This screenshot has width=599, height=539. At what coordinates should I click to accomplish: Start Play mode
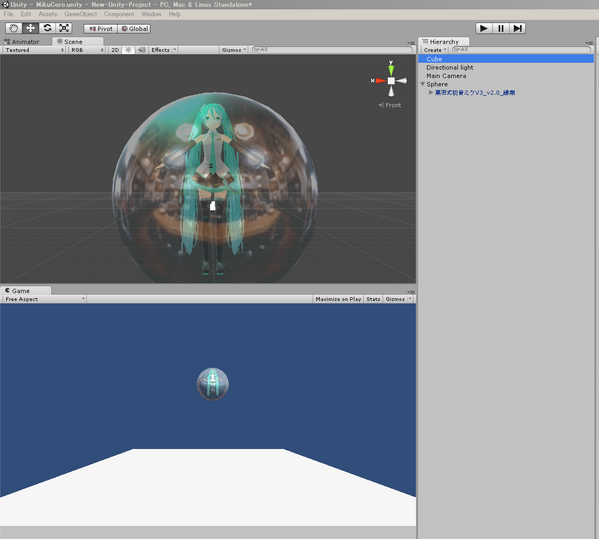pos(484,28)
